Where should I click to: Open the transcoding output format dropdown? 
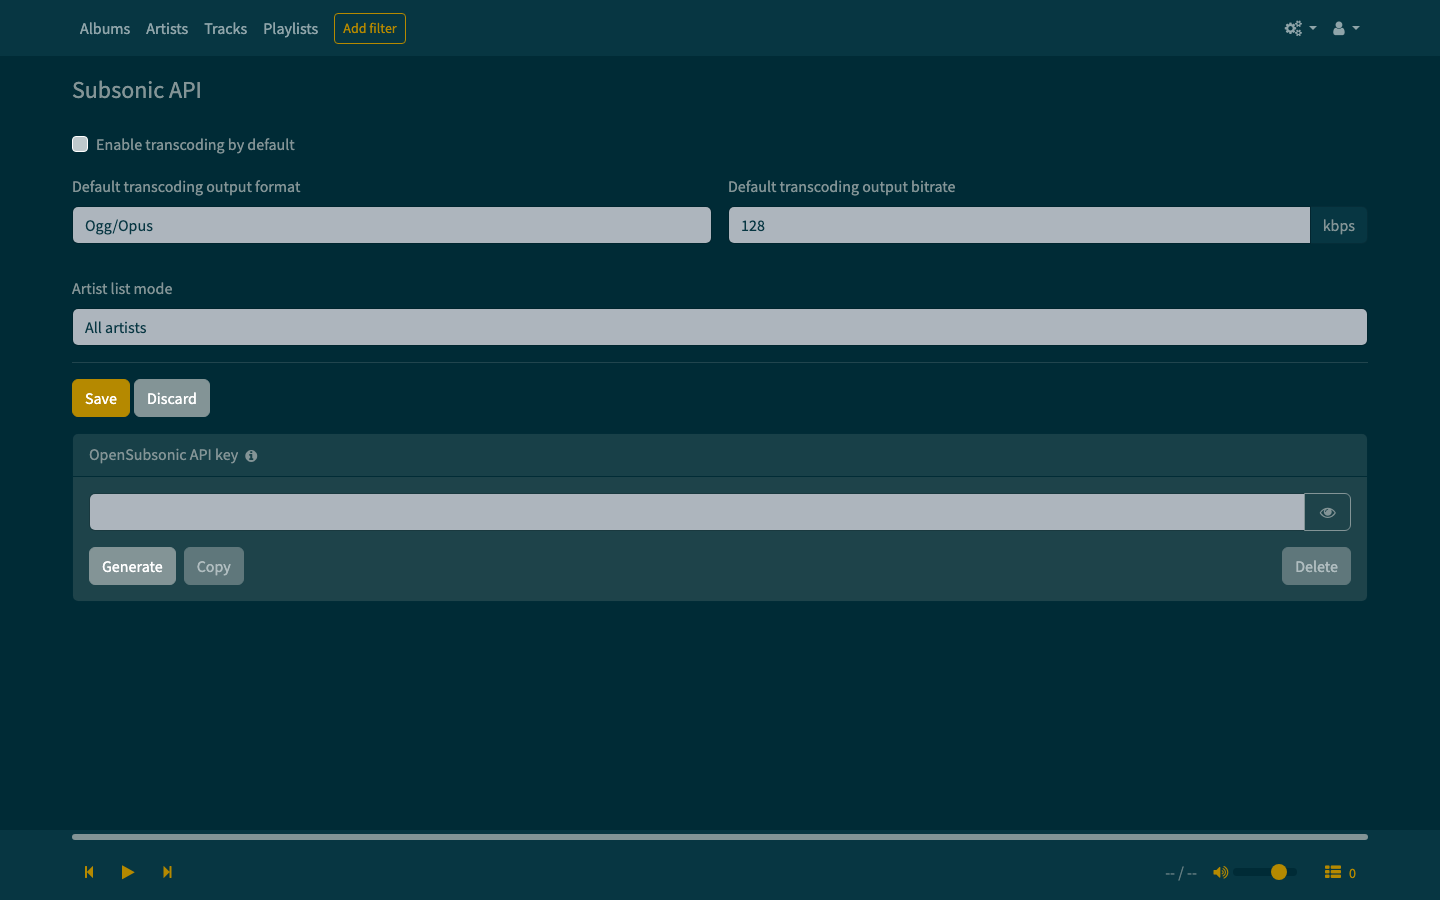392,225
